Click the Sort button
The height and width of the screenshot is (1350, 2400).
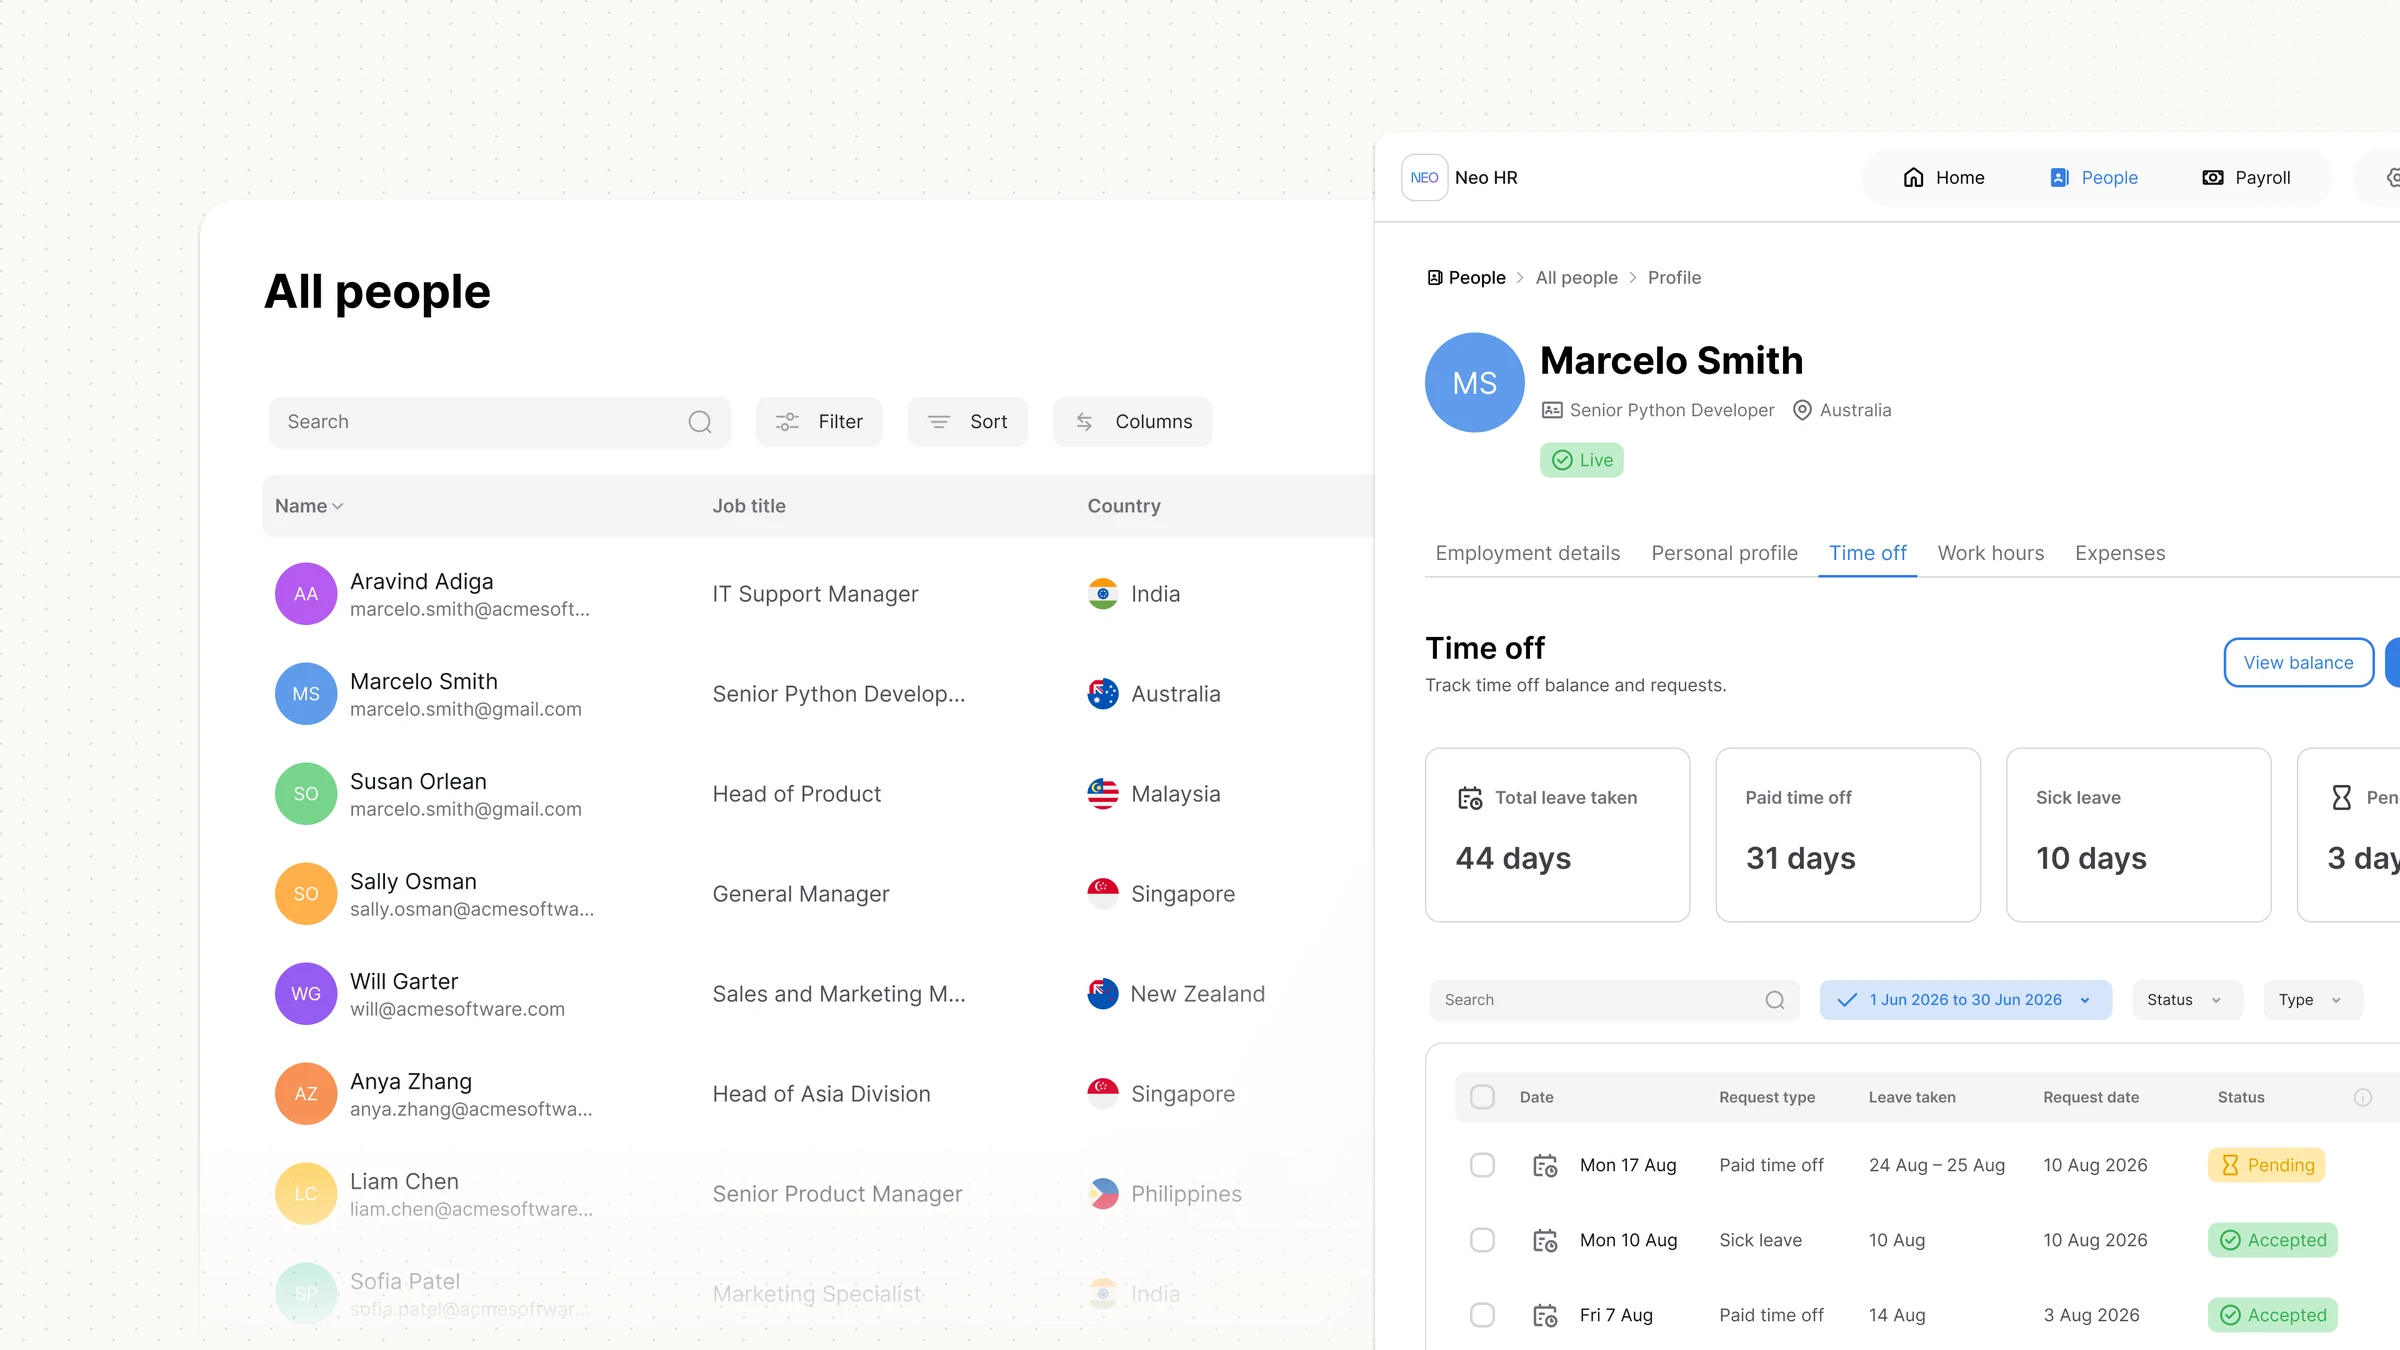click(967, 422)
